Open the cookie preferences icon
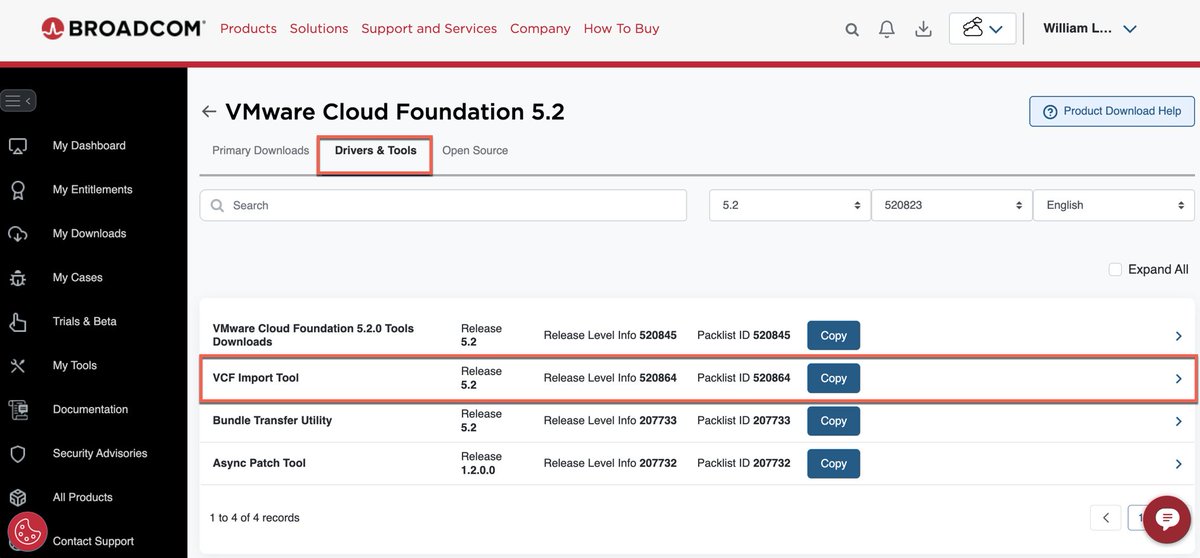The width and height of the screenshot is (1200, 558). tap(27, 532)
